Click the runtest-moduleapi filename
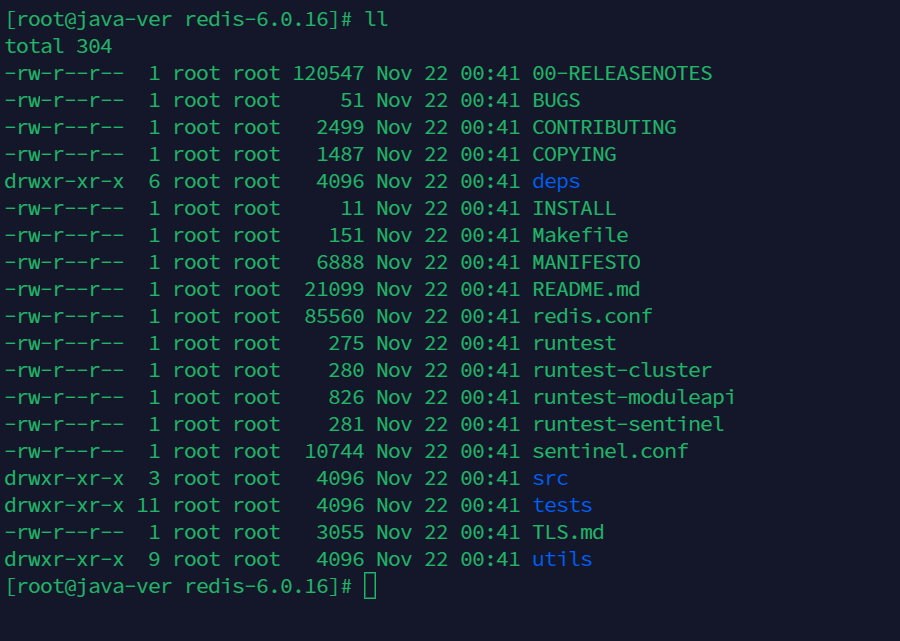The width and height of the screenshot is (900, 641). pos(634,397)
